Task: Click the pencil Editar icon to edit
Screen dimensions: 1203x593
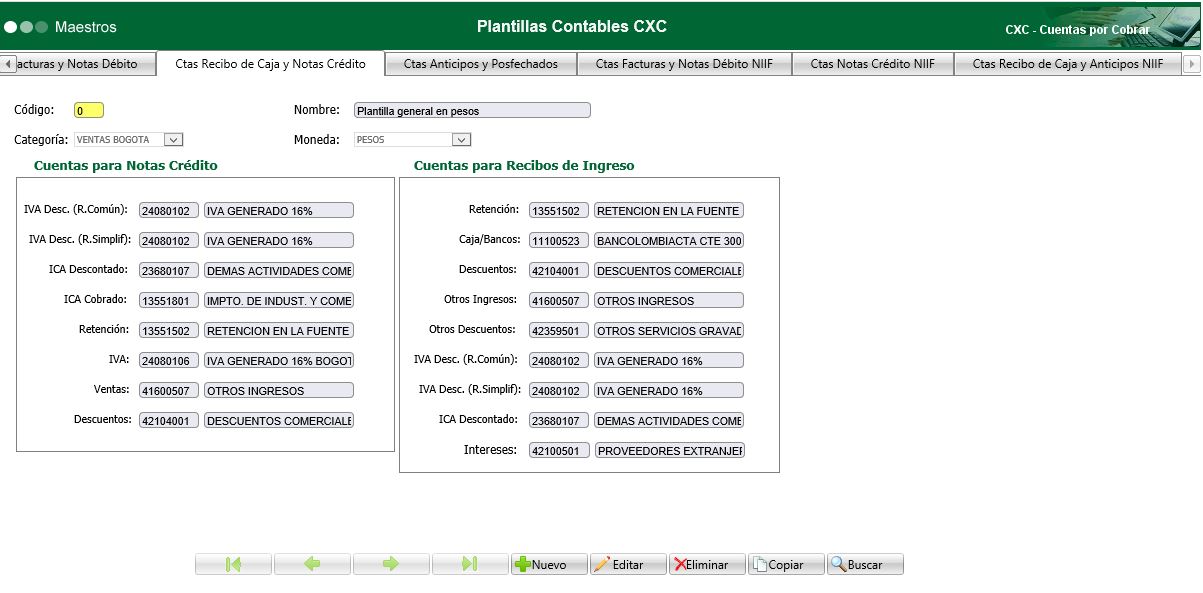Action: pos(628,563)
